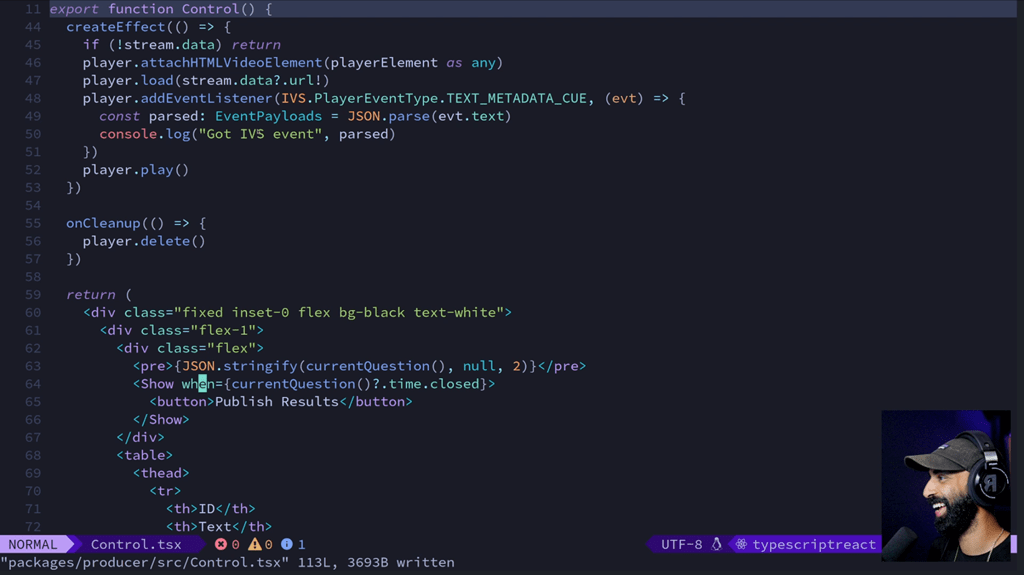This screenshot has width=1024, height=575.
Task: Click 'stream.data?.url!' argument on line 47
Action: [x=252, y=80]
